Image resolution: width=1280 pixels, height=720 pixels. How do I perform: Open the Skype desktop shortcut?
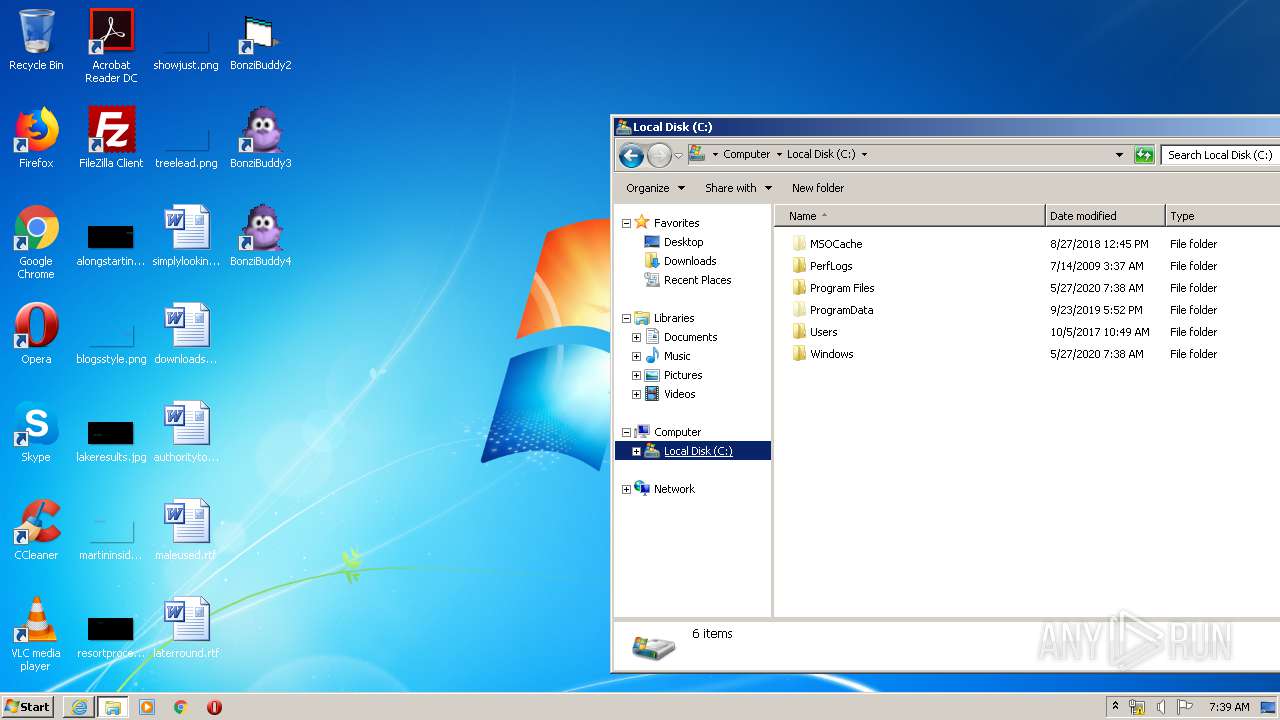click(x=36, y=432)
